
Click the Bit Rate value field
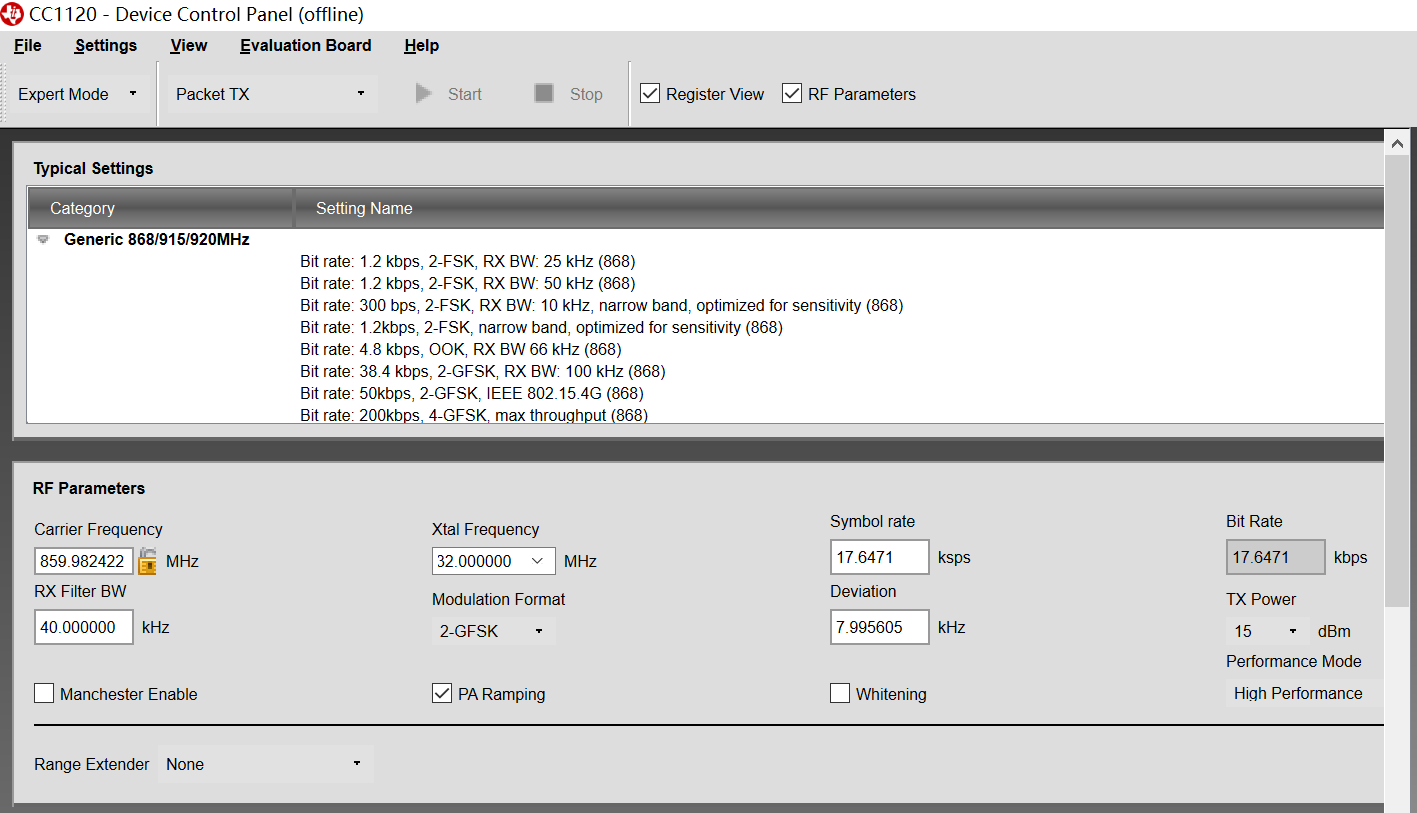1276,557
